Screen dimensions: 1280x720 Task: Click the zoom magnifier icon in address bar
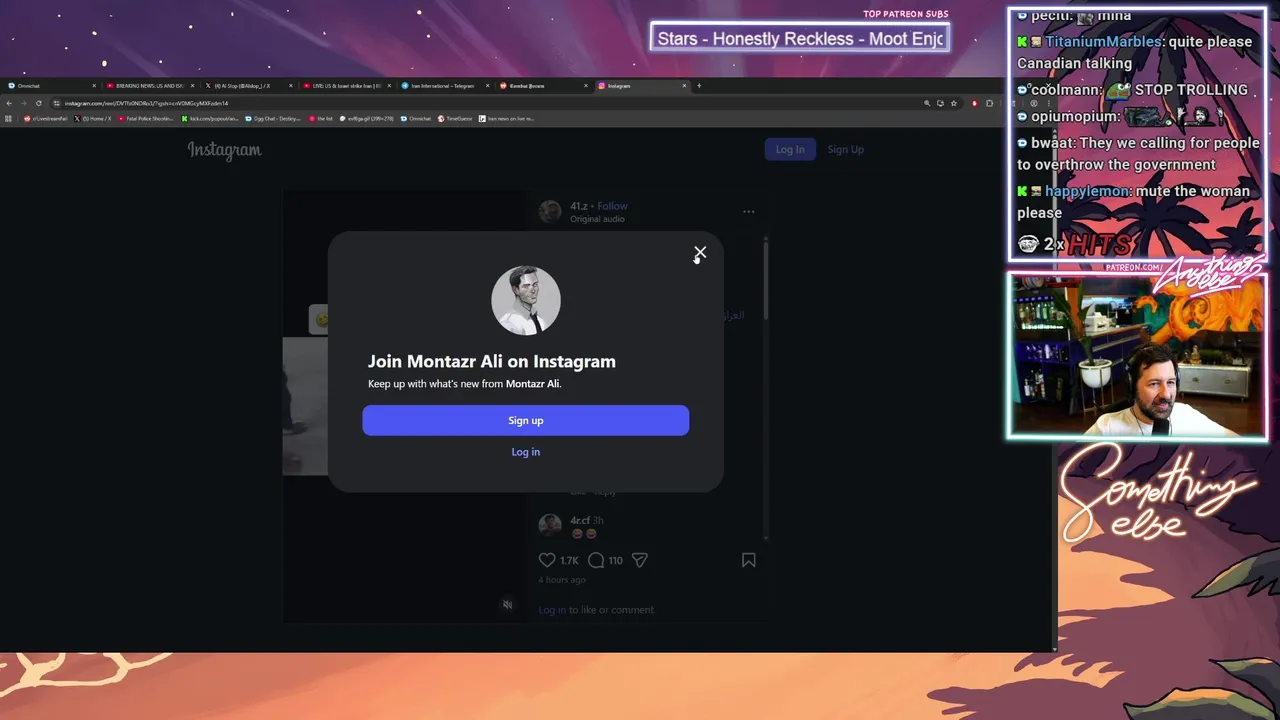927,103
